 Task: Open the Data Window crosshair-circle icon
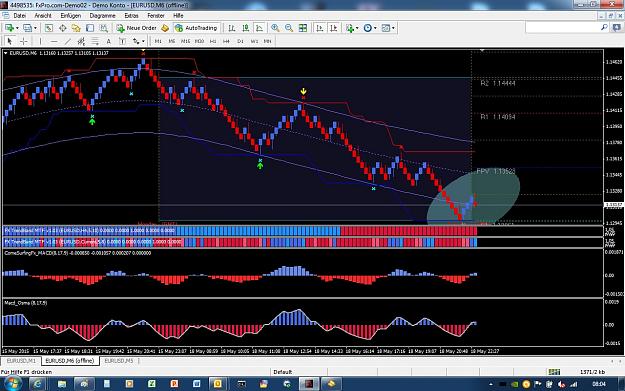63,28
